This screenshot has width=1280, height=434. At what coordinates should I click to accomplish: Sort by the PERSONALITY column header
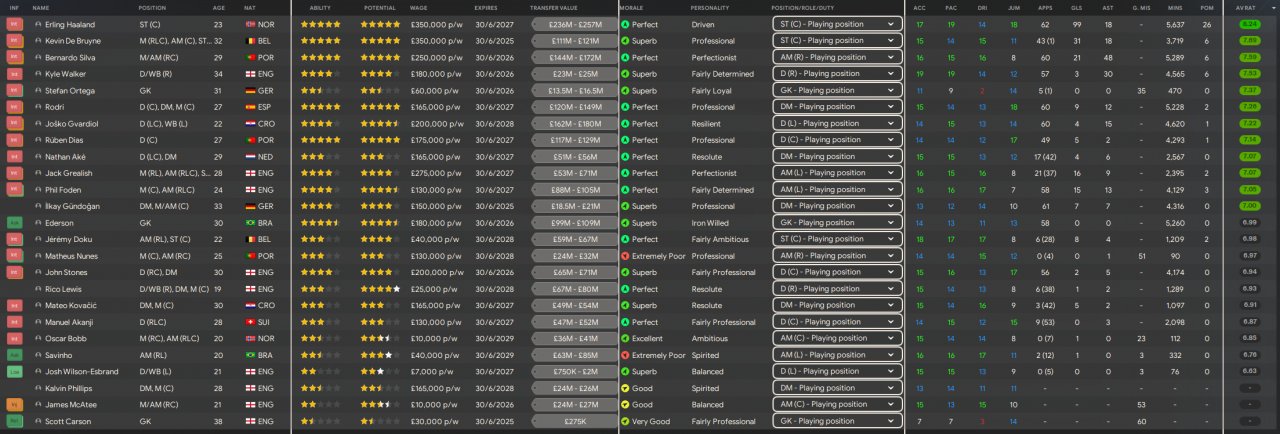coord(710,7)
